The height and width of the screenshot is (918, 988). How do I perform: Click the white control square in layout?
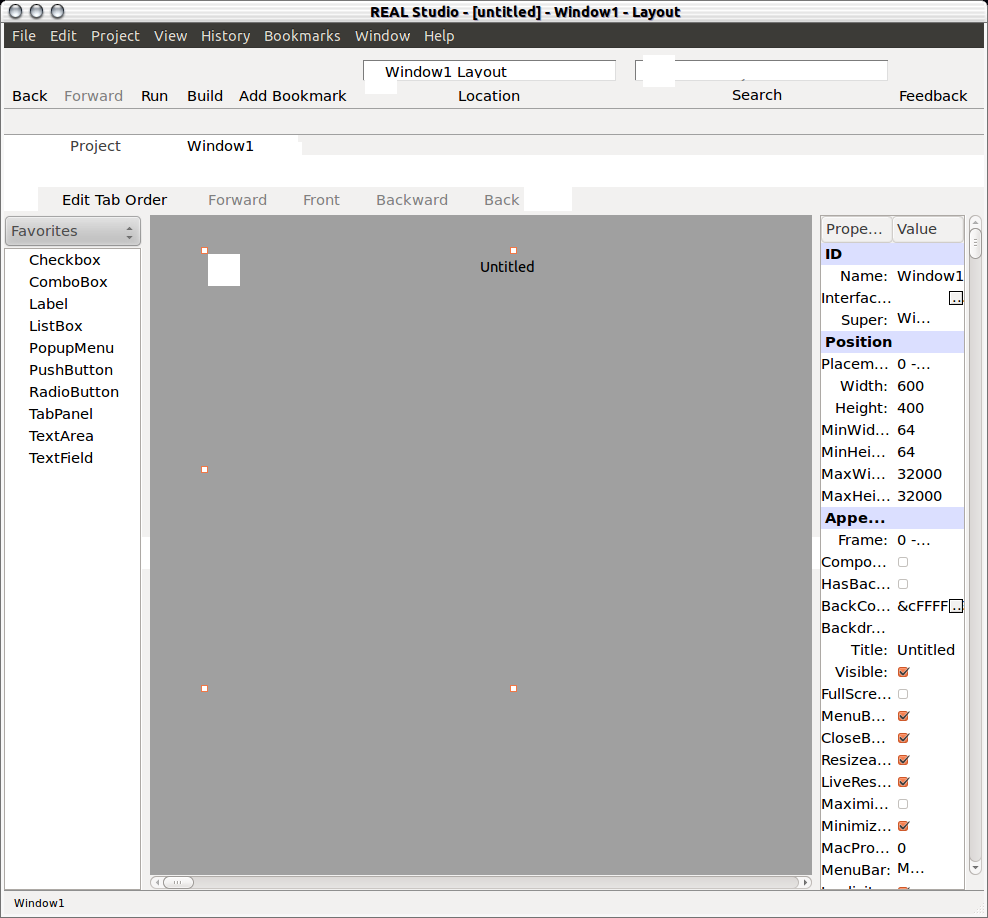coord(224,270)
